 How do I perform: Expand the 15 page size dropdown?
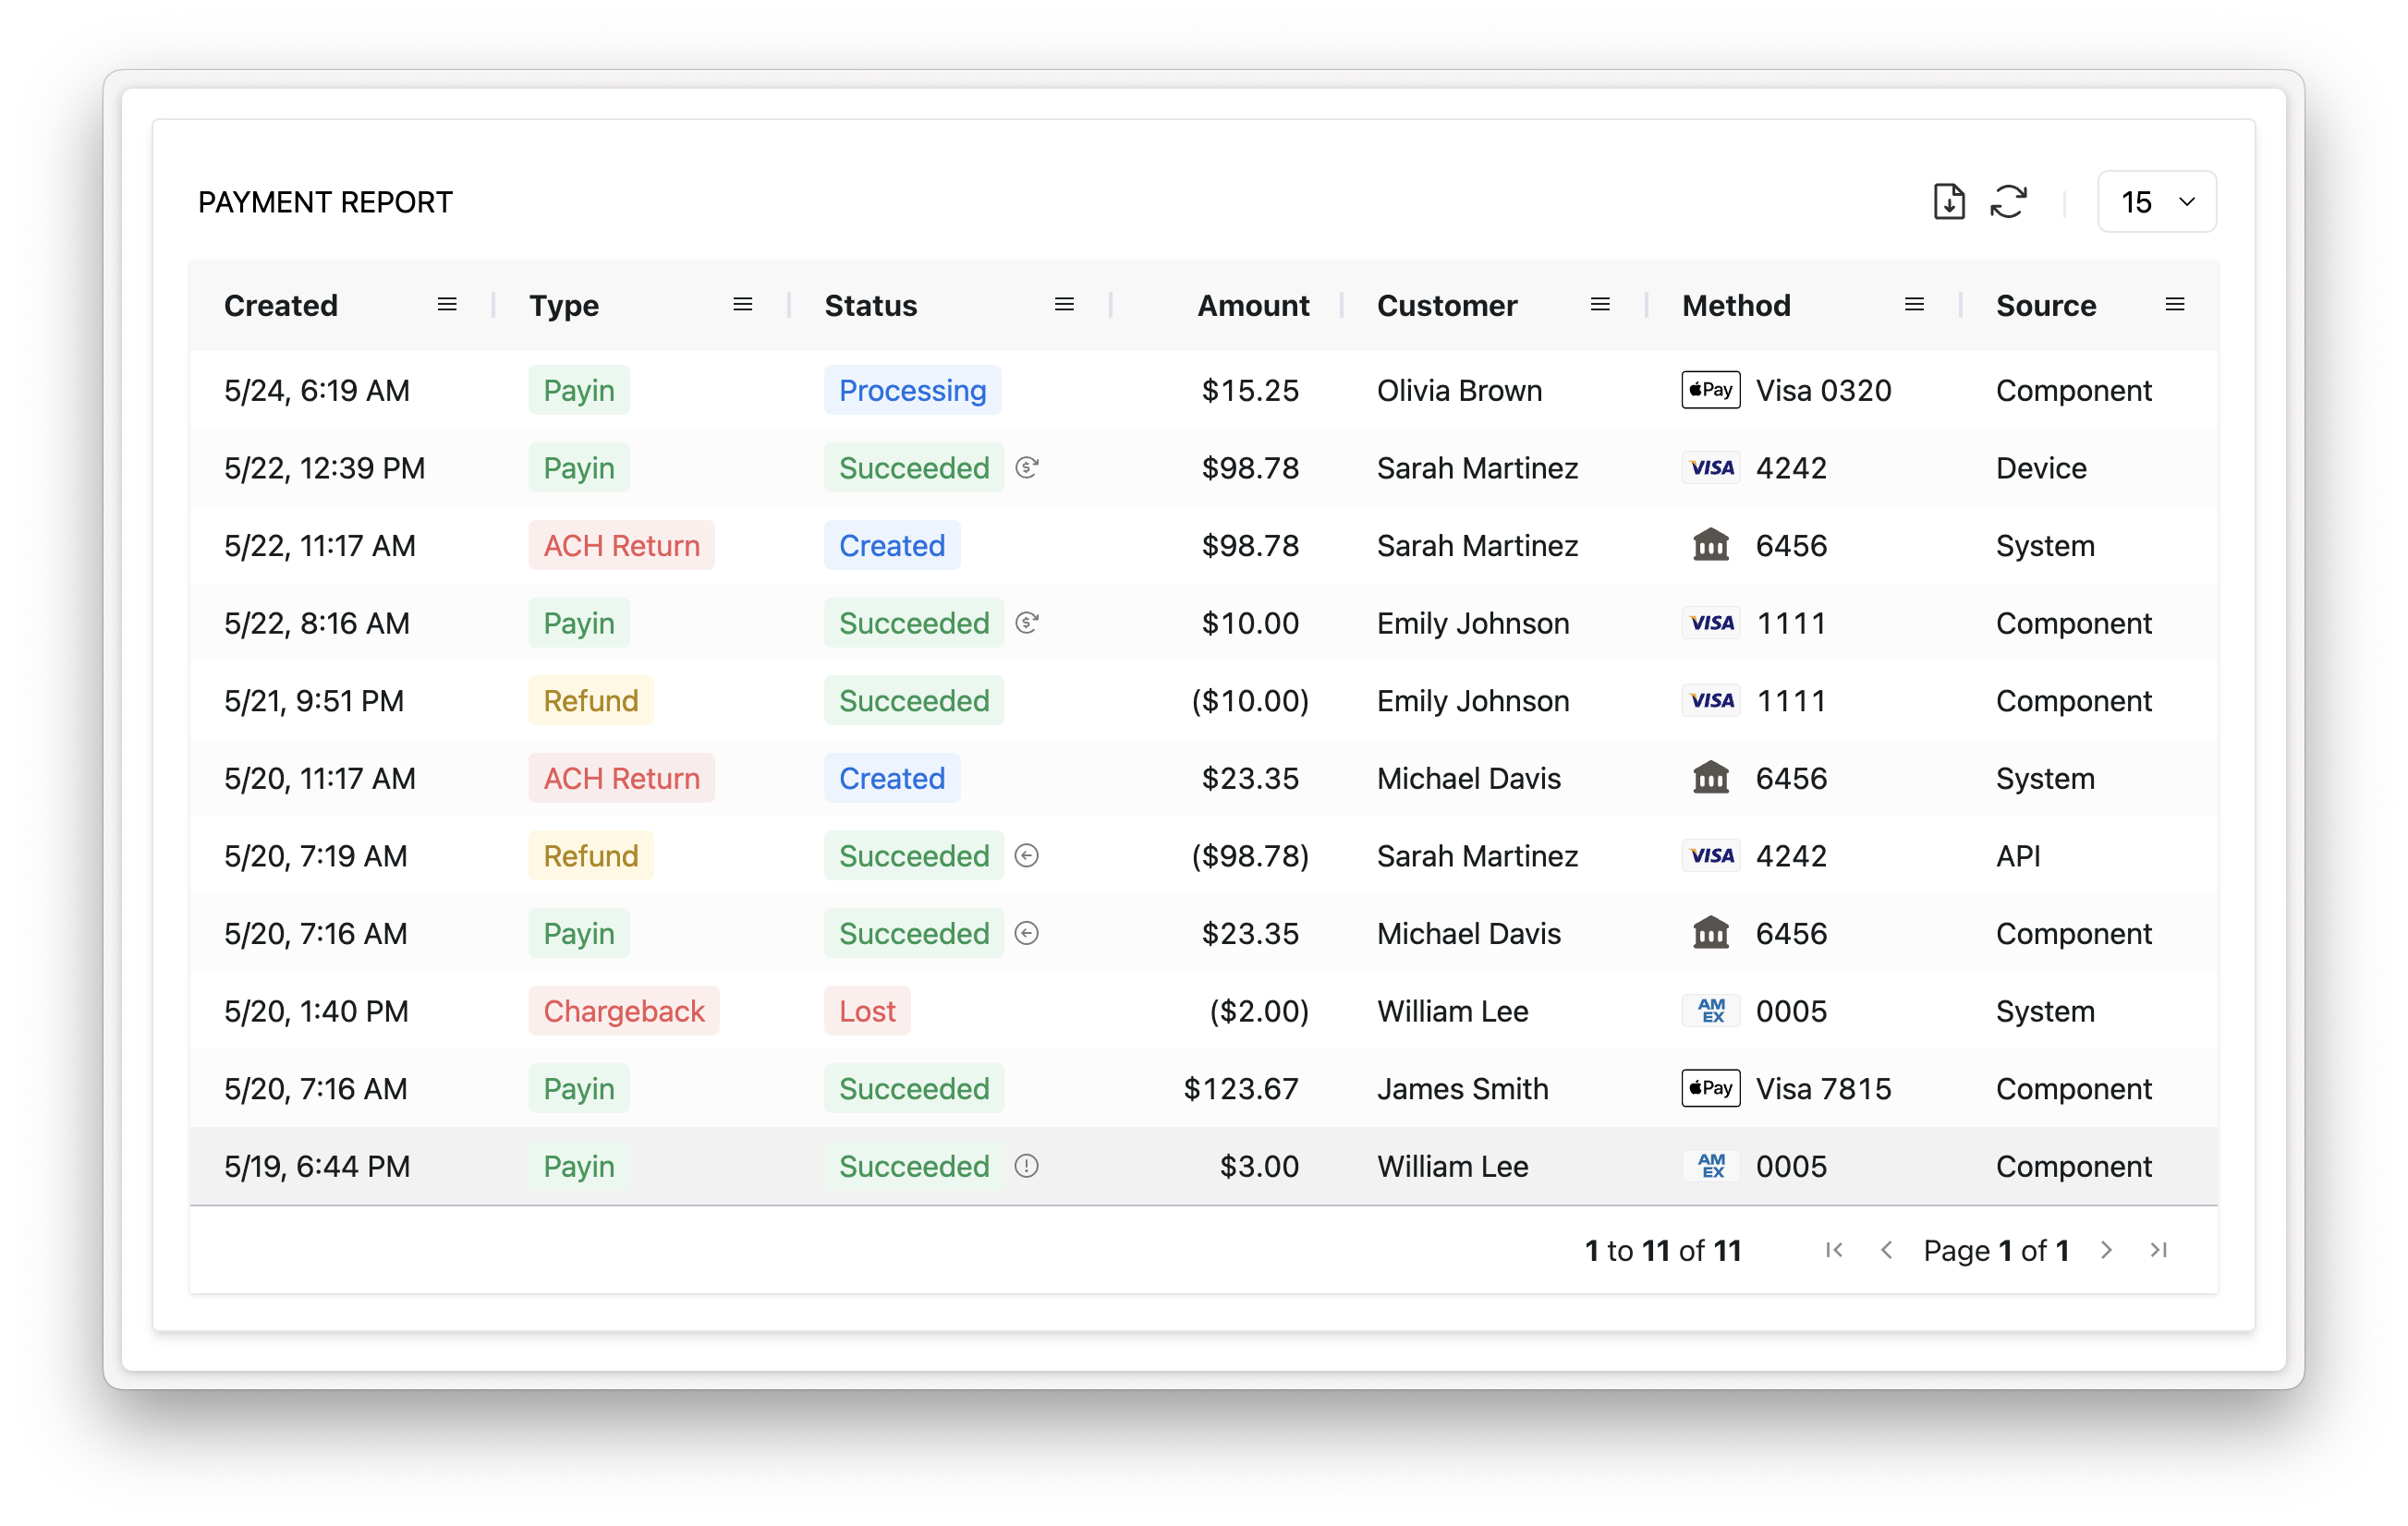coord(2156,202)
